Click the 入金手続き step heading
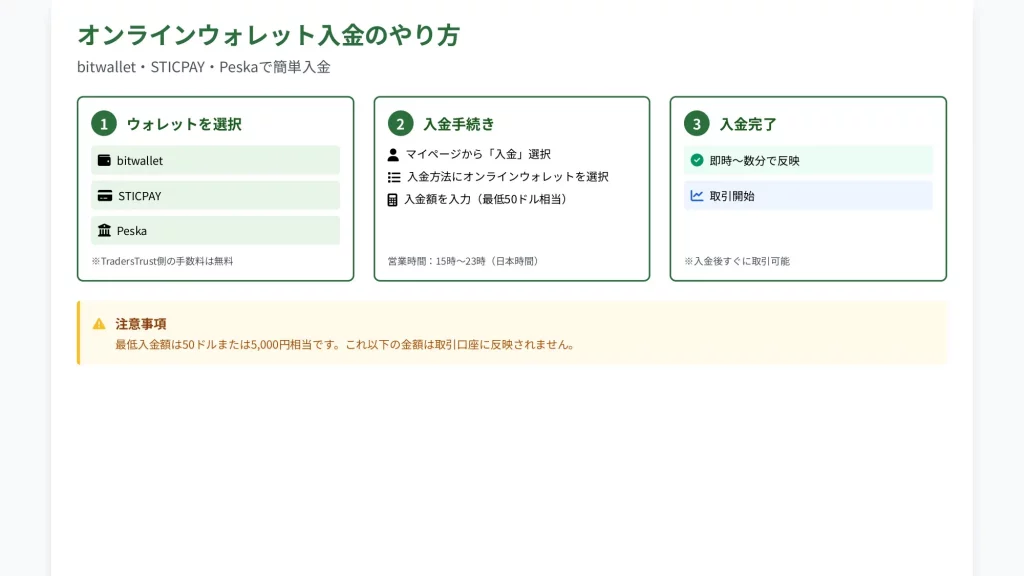Screen dimensions: 1024x576 459,125
